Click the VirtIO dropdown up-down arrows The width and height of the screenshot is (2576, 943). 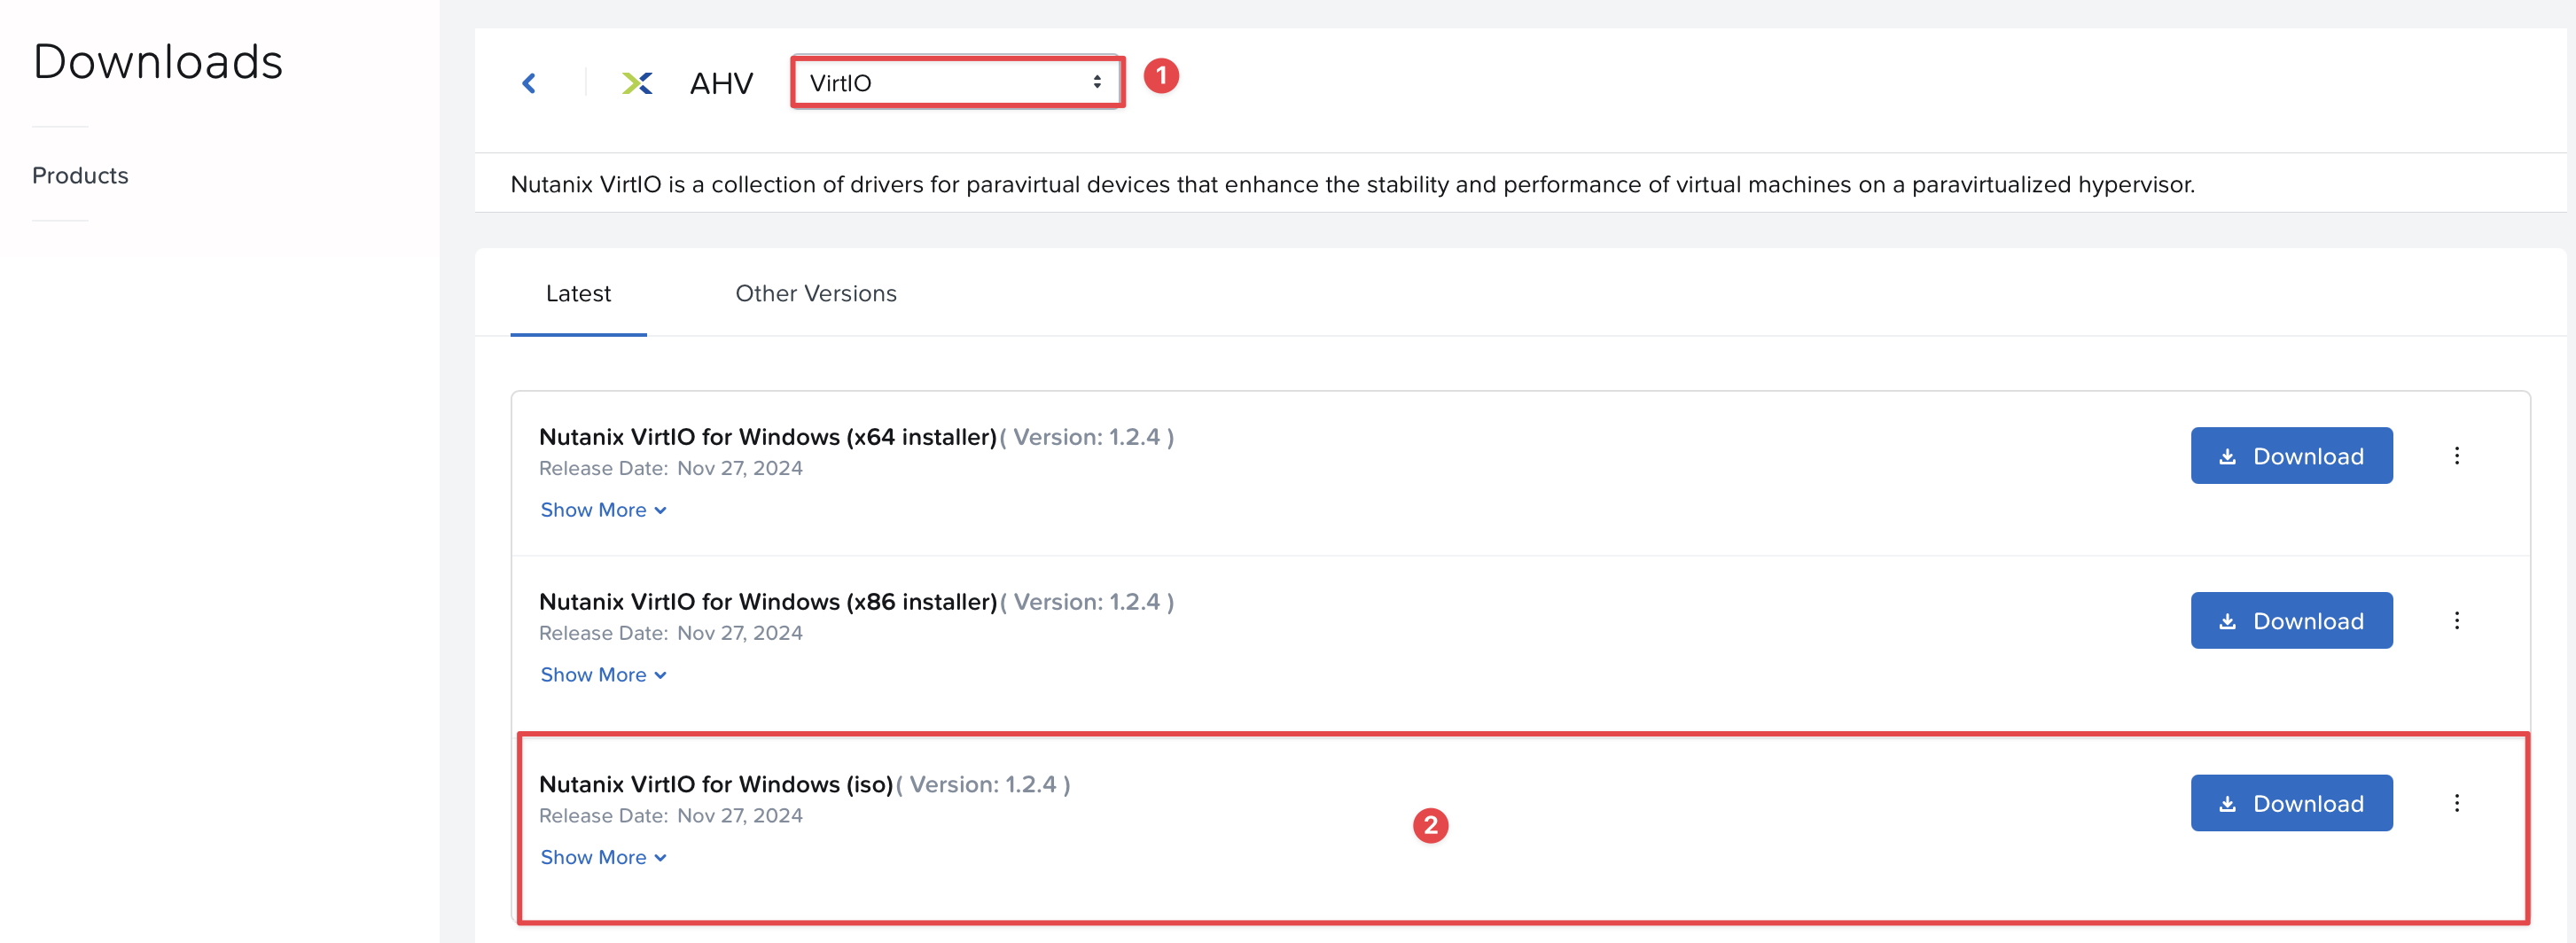pos(1097,83)
